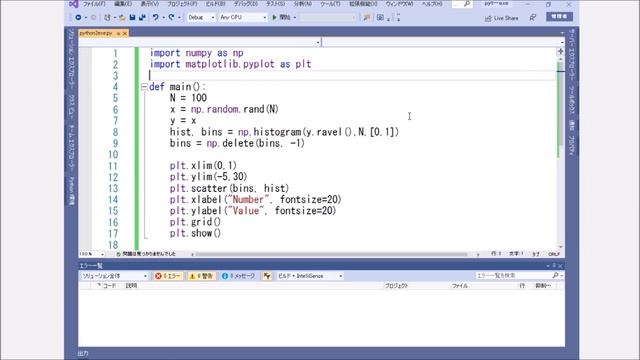Open the ウィンドウ(W) menu

tap(399, 4)
